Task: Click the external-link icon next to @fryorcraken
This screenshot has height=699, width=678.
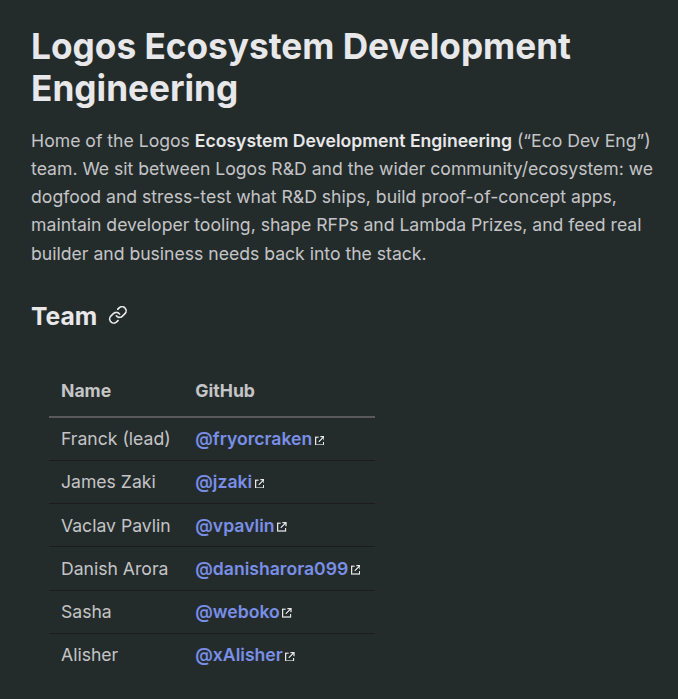Action: [x=319, y=440]
